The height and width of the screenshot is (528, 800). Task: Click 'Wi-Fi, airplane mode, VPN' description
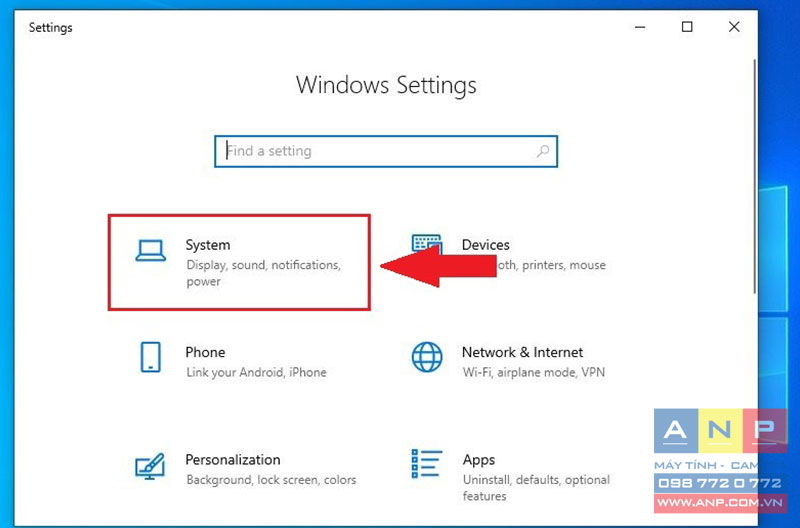click(534, 372)
